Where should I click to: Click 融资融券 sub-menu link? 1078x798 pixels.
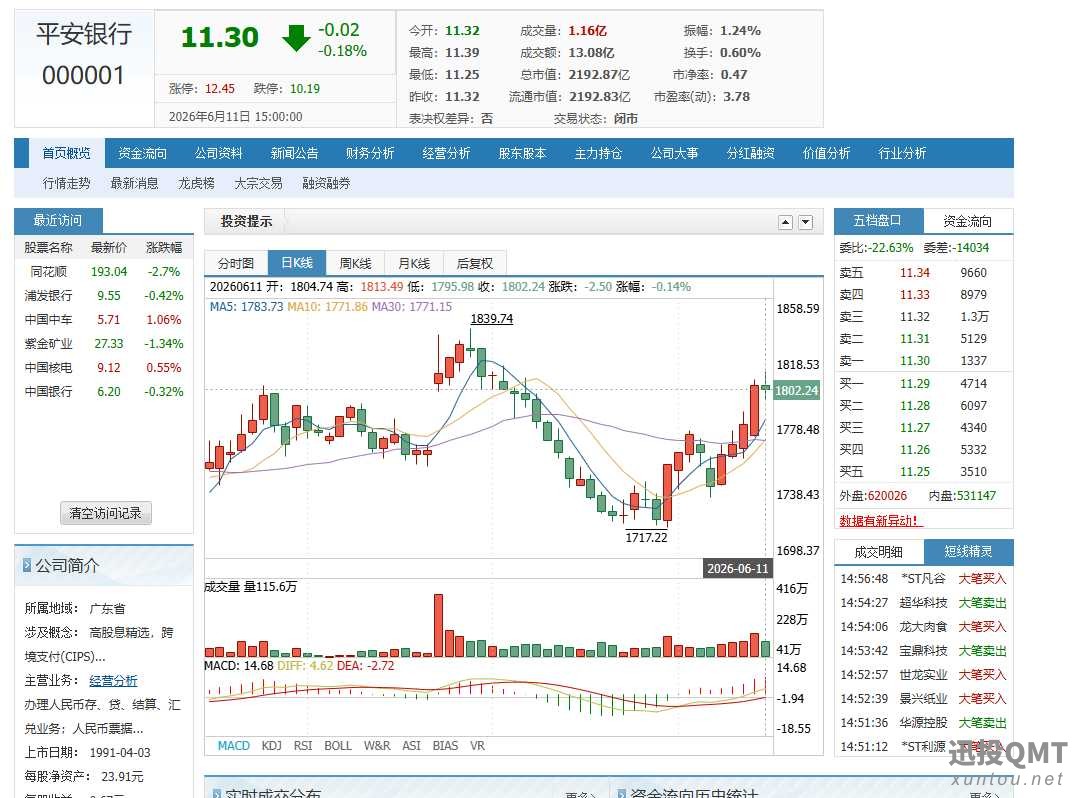click(x=326, y=183)
